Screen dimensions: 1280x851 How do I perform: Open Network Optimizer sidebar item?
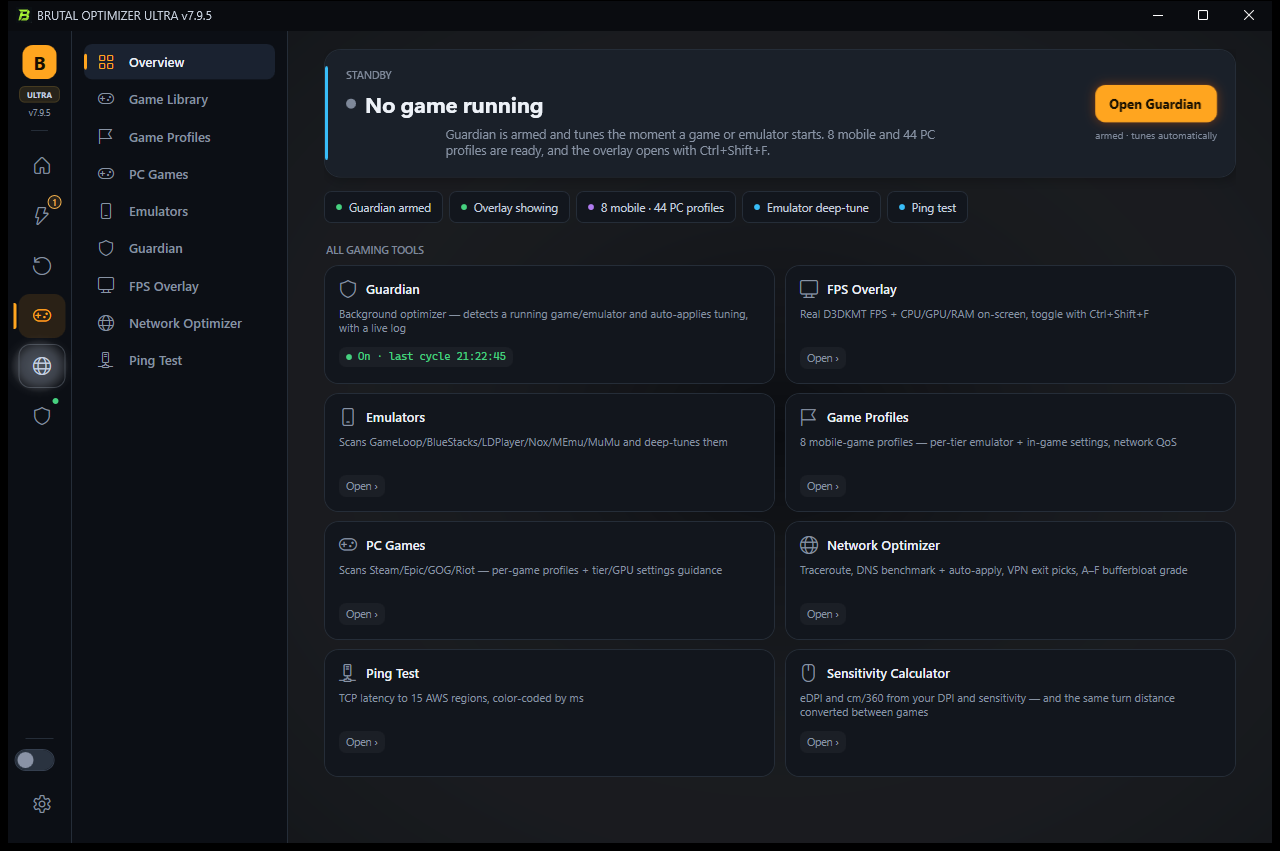coord(180,323)
